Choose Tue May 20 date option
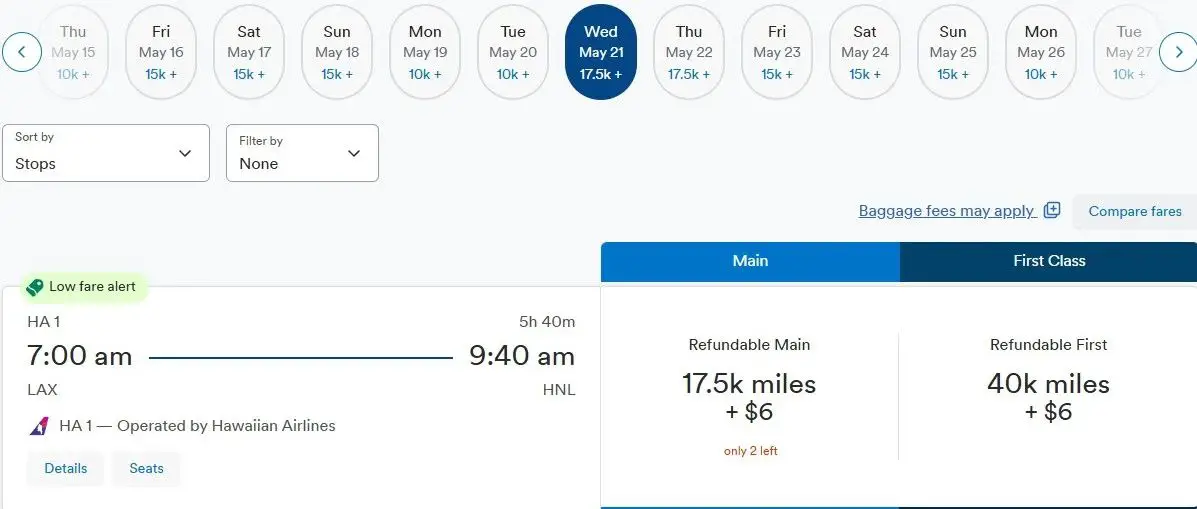The image size is (1197, 509). (513, 52)
